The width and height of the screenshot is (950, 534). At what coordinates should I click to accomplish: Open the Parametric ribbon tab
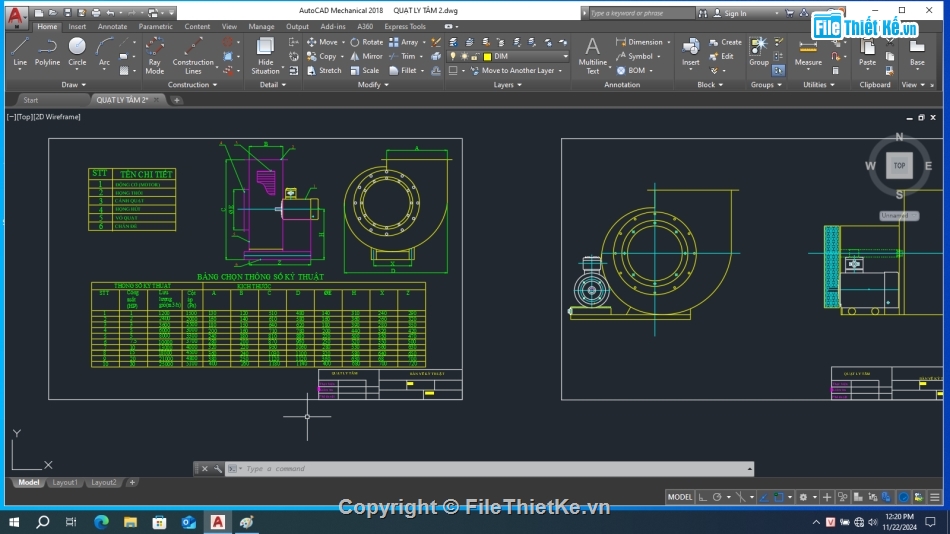pyautogui.click(x=155, y=27)
